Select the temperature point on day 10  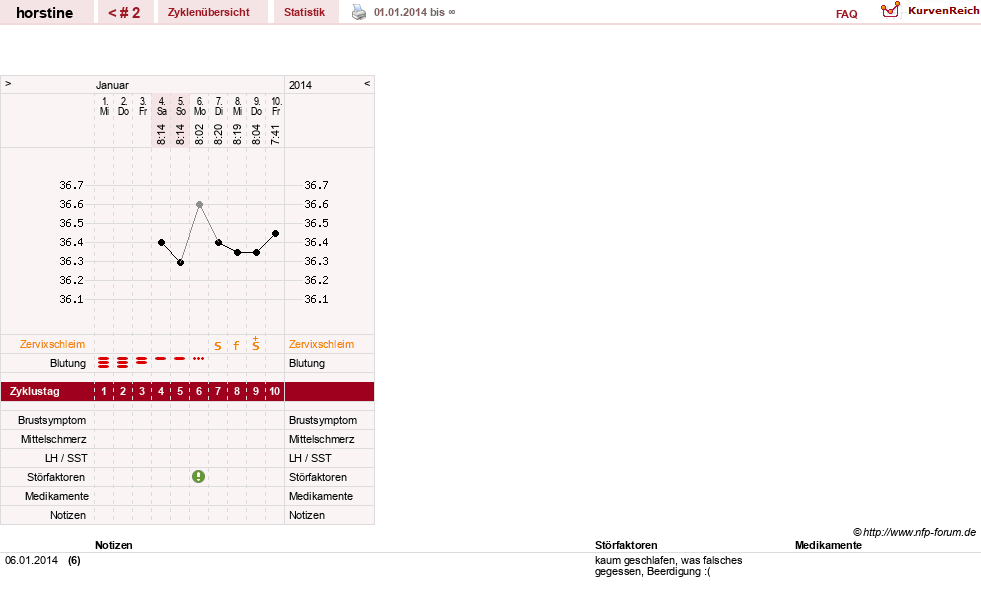click(275, 233)
